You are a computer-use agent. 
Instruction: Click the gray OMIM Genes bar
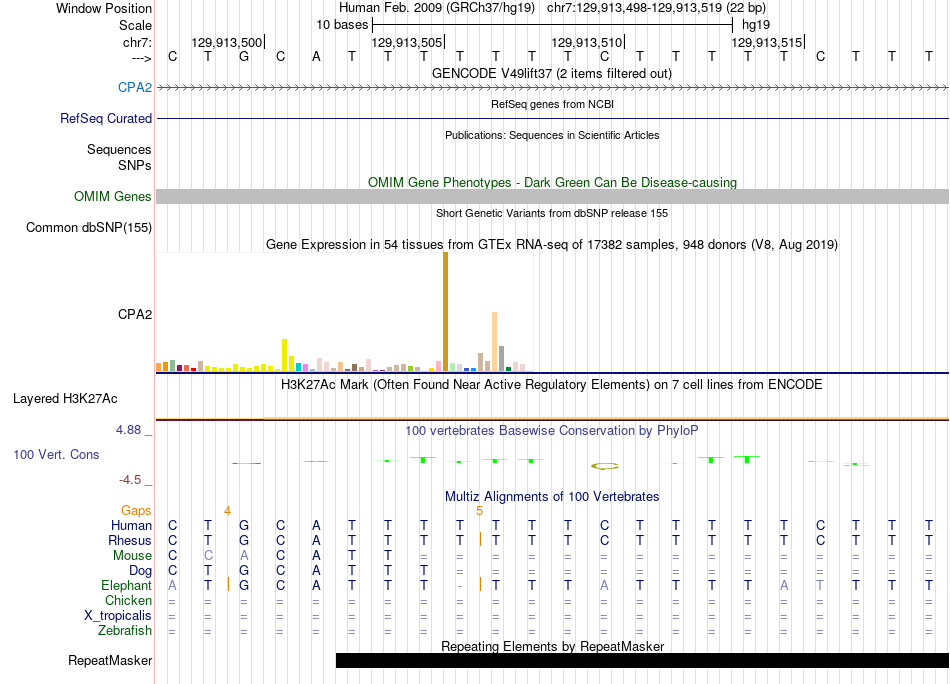pyautogui.click(x=552, y=196)
